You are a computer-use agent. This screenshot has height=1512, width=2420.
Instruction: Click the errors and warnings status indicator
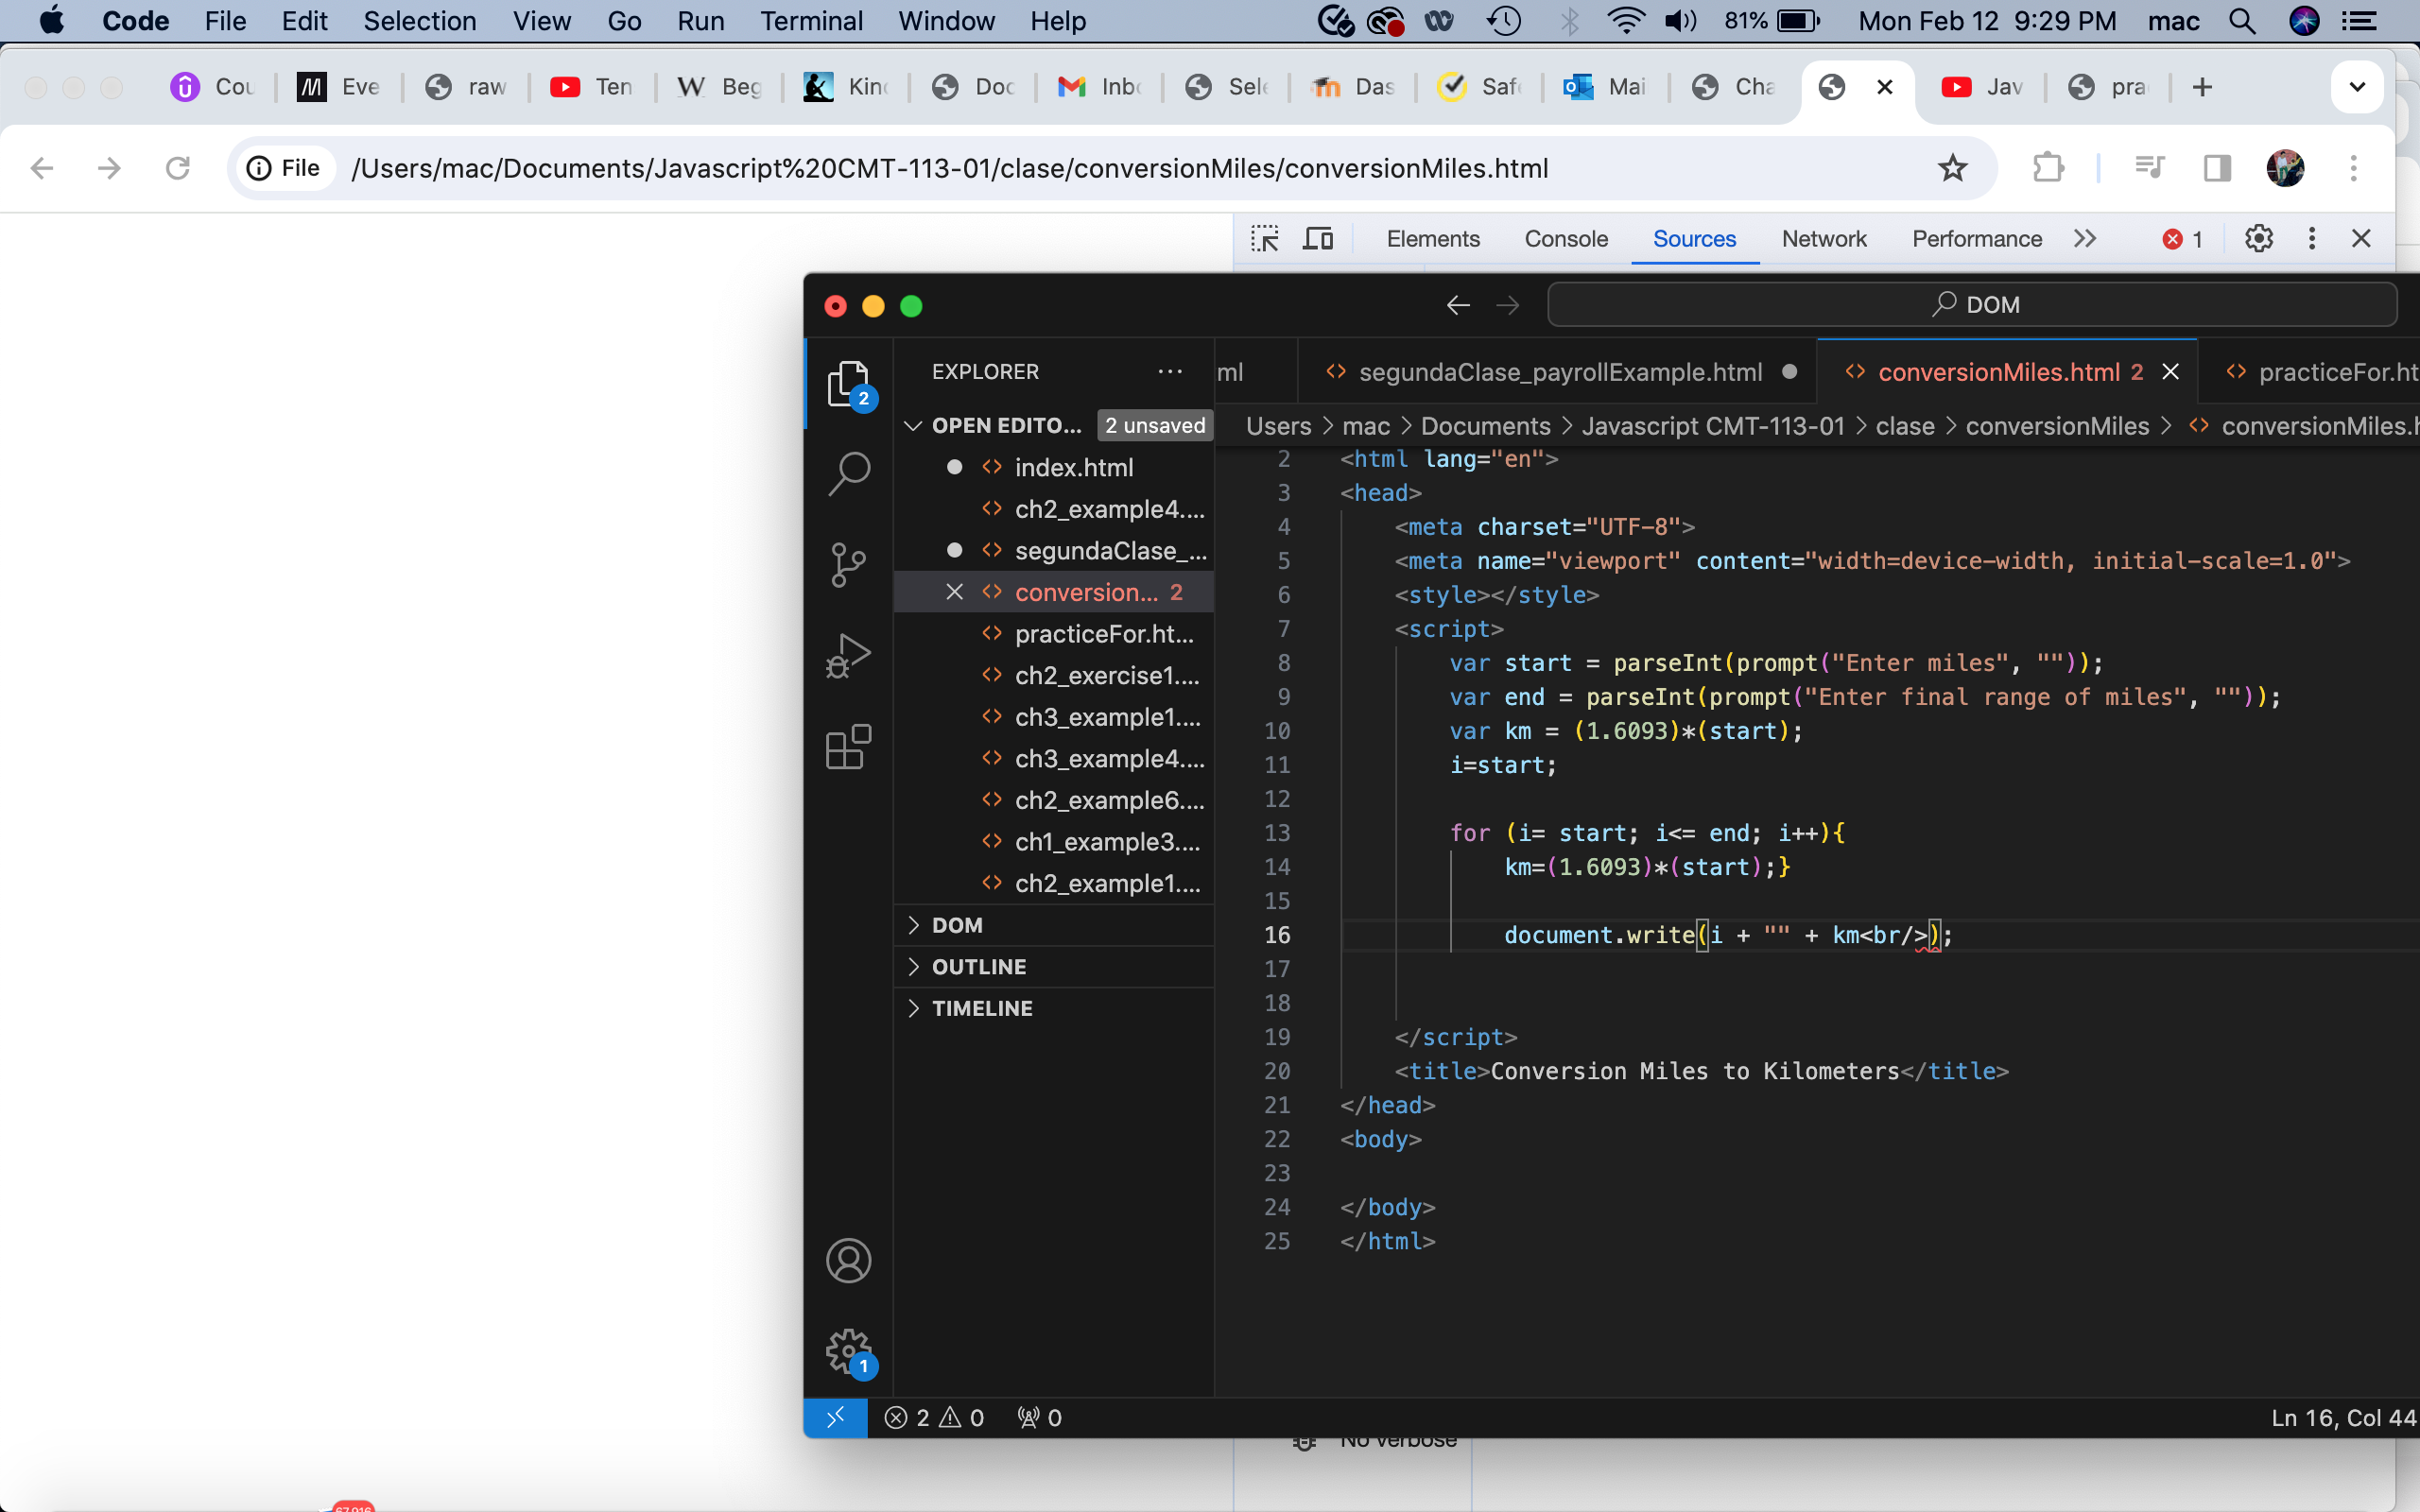[x=934, y=1418]
